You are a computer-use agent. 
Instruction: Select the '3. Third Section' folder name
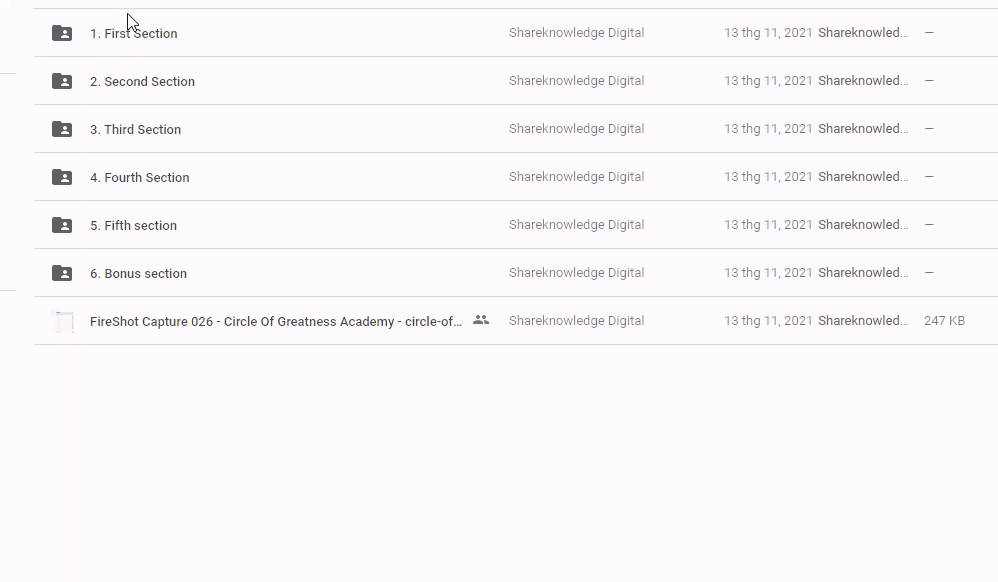tap(136, 129)
